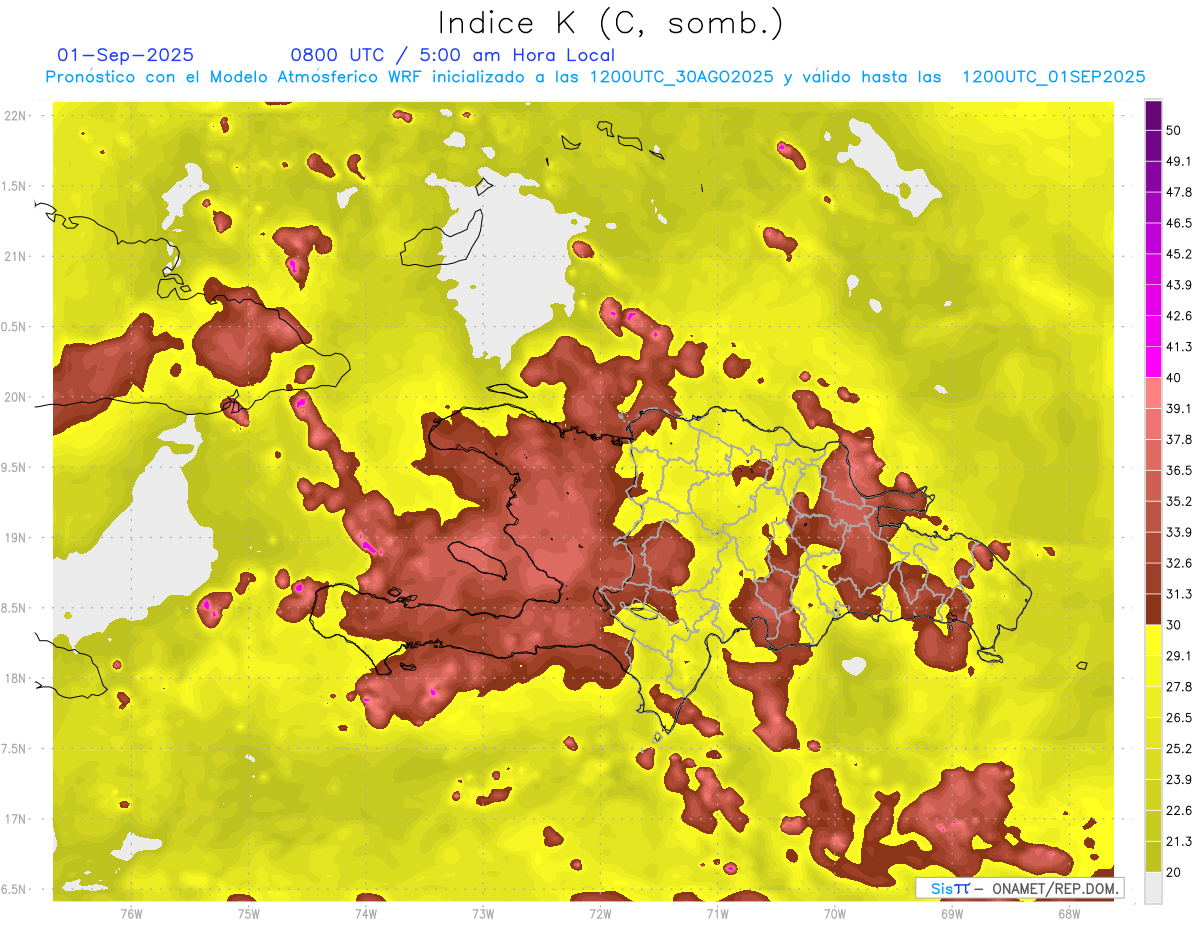Click the 'Indice K (C, somb.)' chart title

[x=611, y=23]
